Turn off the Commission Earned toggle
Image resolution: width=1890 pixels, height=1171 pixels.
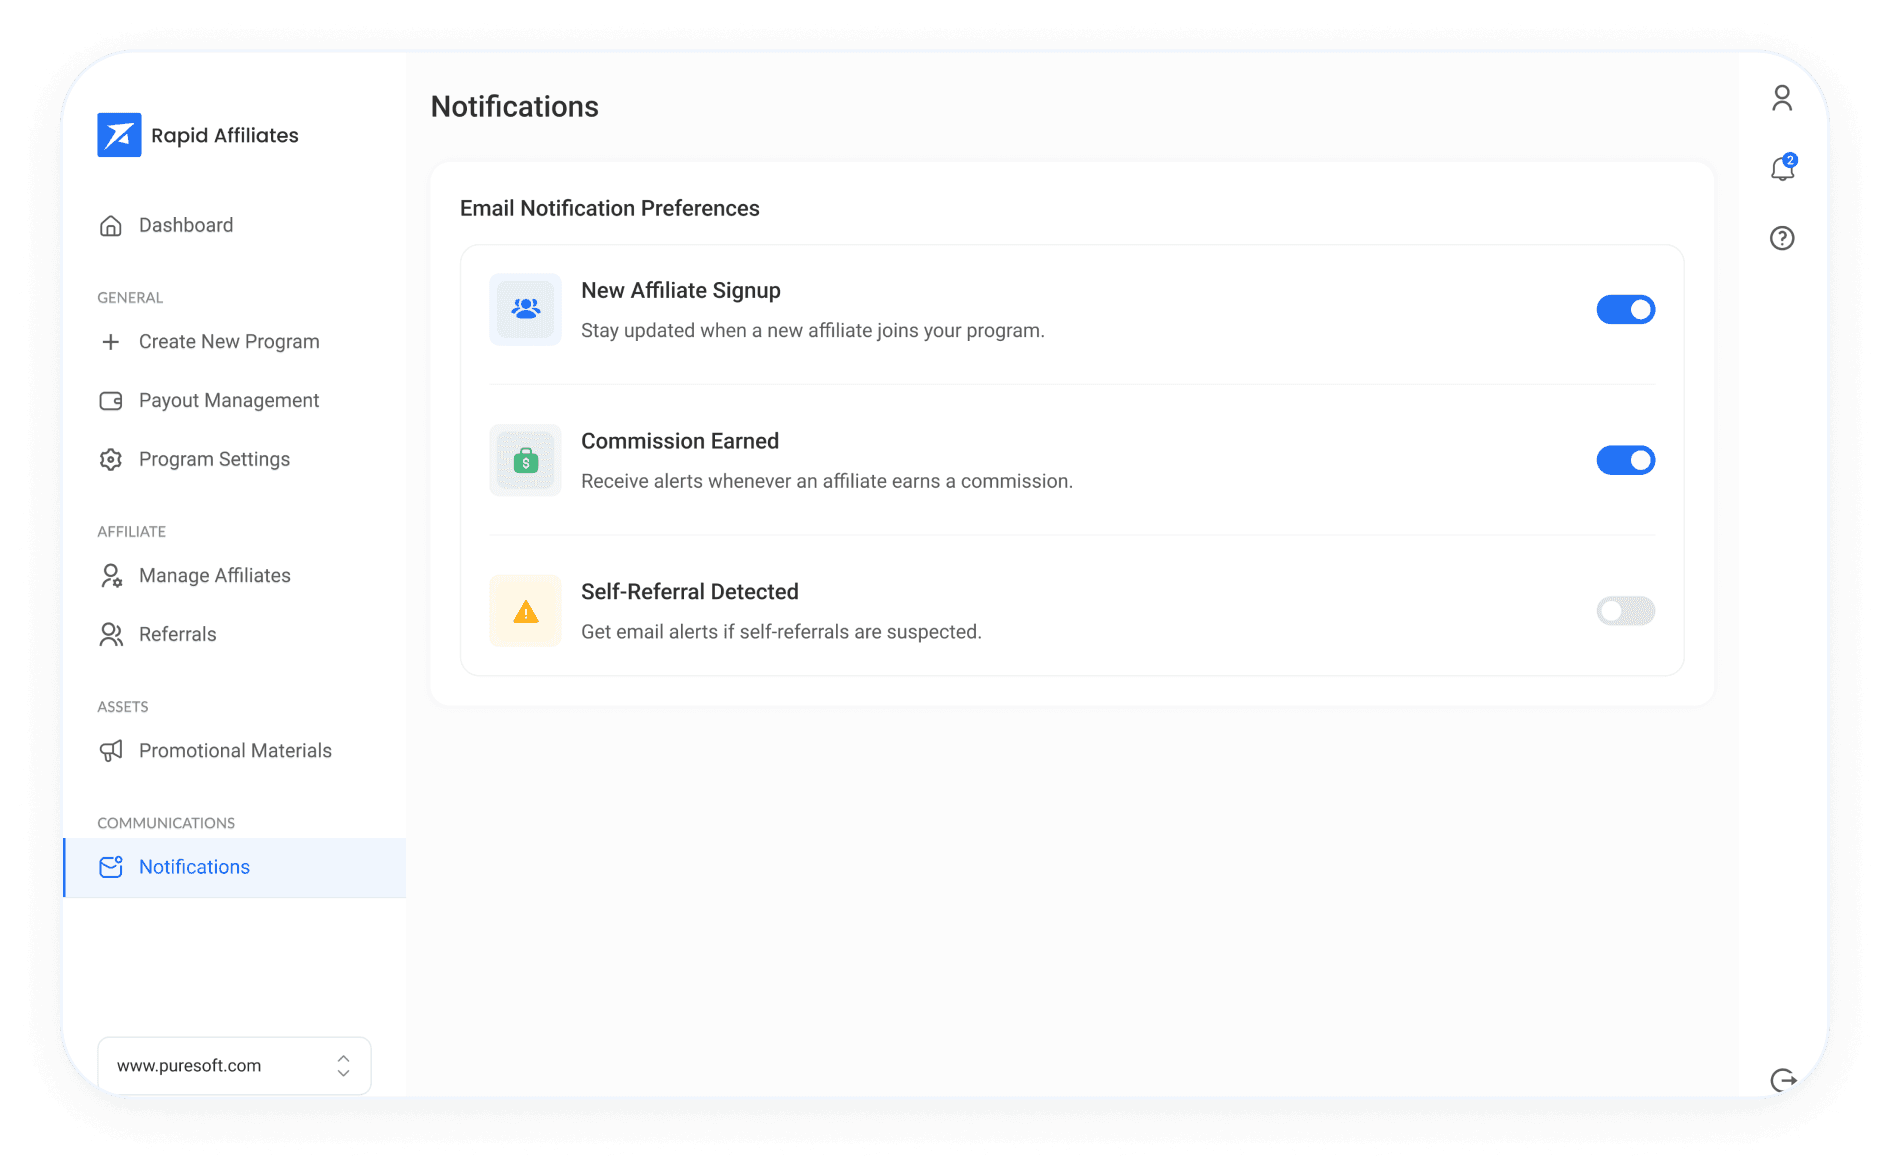pyautogui.click(x=1626, y=460)
